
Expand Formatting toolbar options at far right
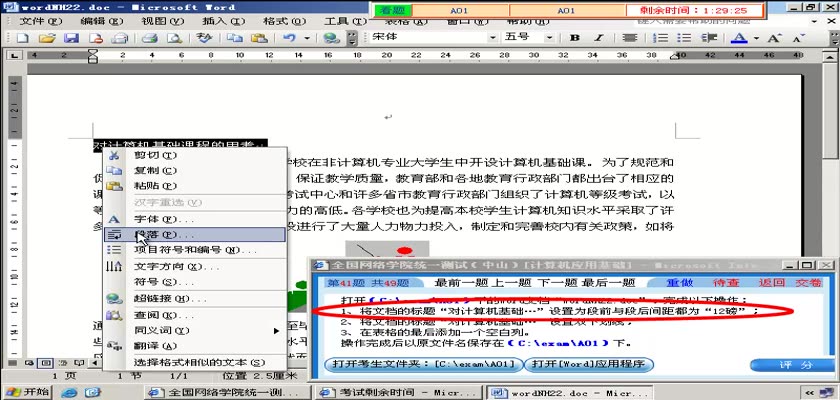coord(835,38)
